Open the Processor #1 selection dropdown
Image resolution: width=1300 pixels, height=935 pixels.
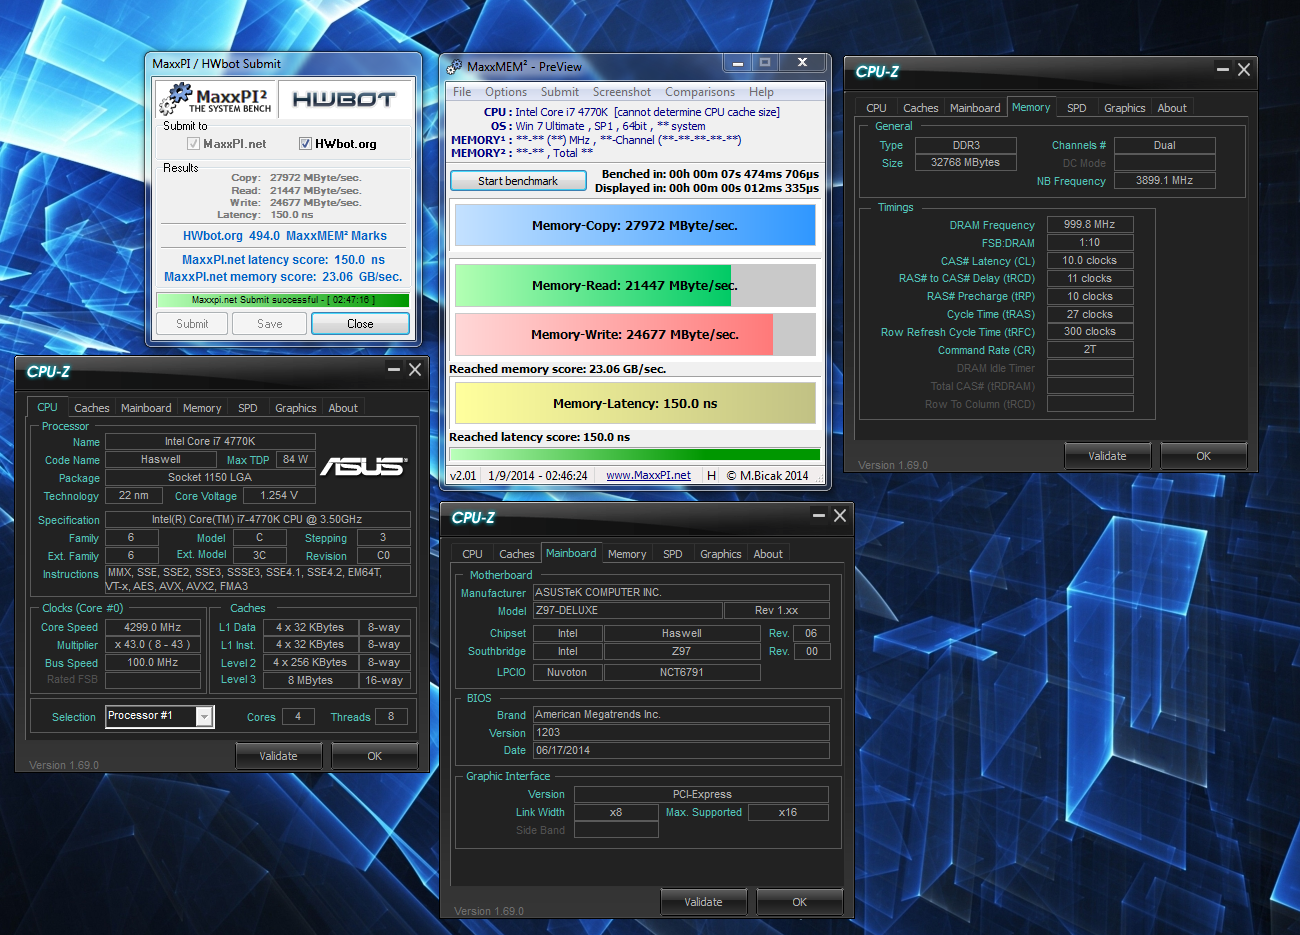[204, 716]
